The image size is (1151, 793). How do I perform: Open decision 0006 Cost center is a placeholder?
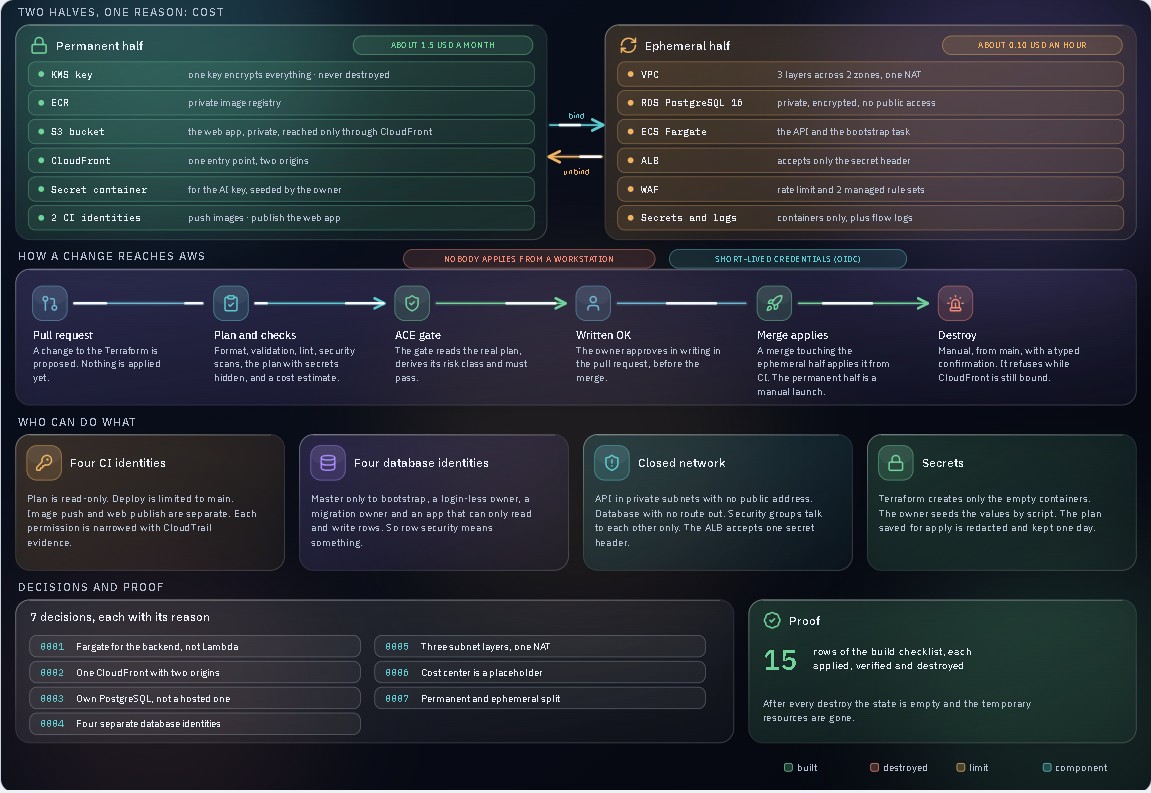(x=540, y=673)
